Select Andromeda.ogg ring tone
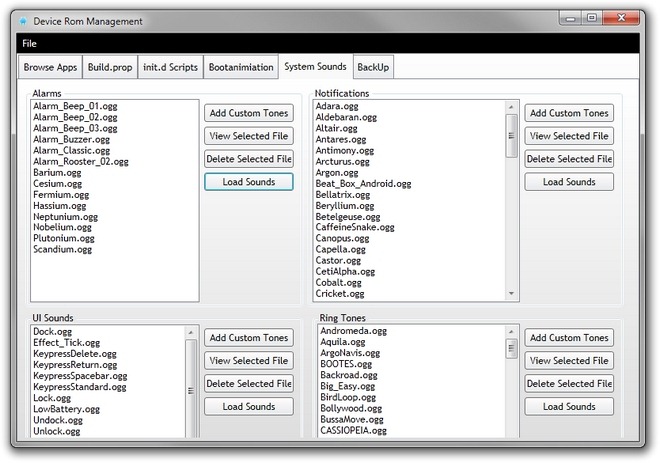This screenshot has height=463, width=660. point(354,331)
